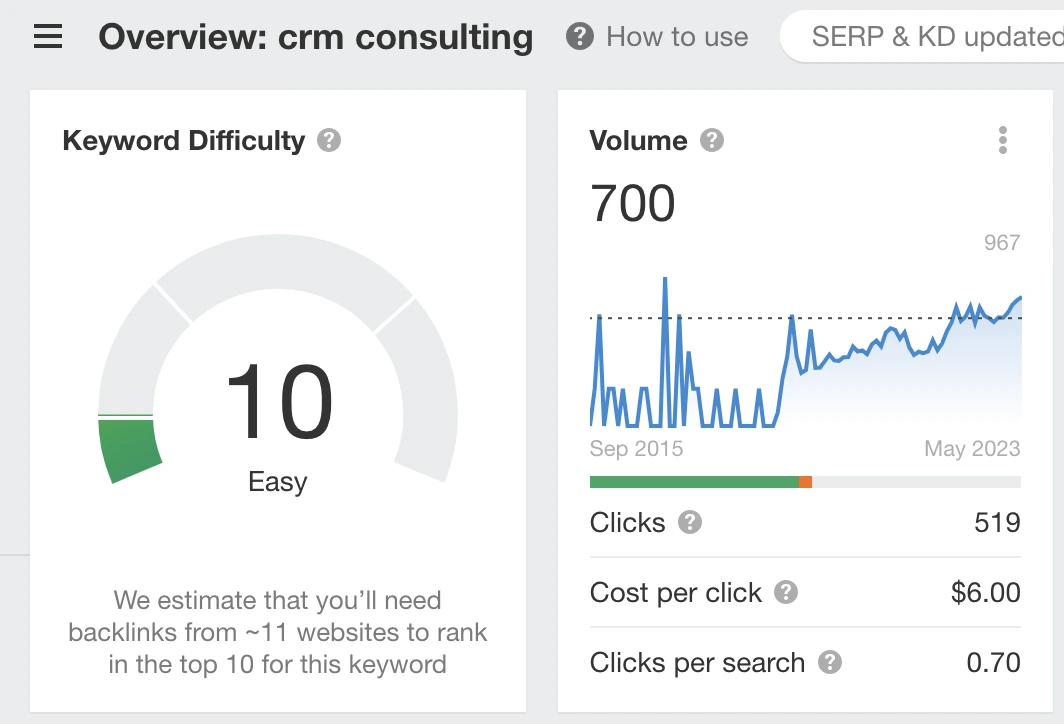
Task: Open the How to use link
Action: click(x=677, y=37)
